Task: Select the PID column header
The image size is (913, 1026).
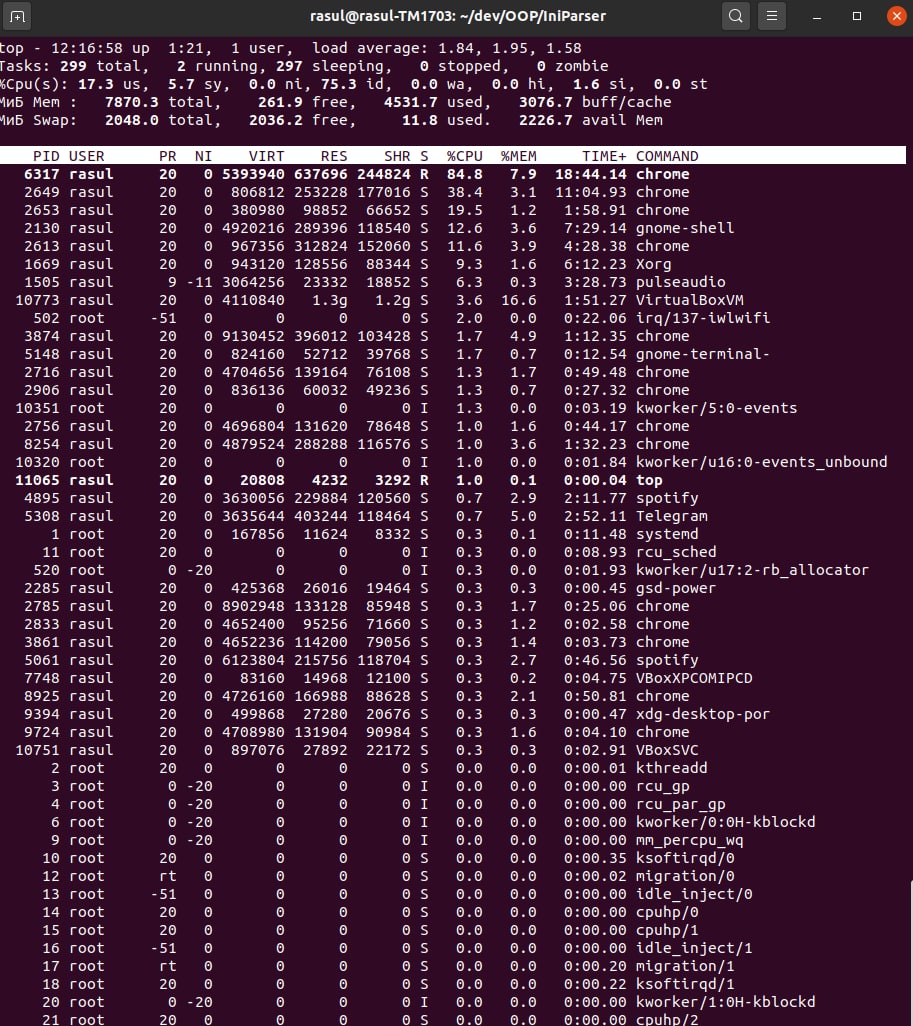Action: click(x=46, y=156)
